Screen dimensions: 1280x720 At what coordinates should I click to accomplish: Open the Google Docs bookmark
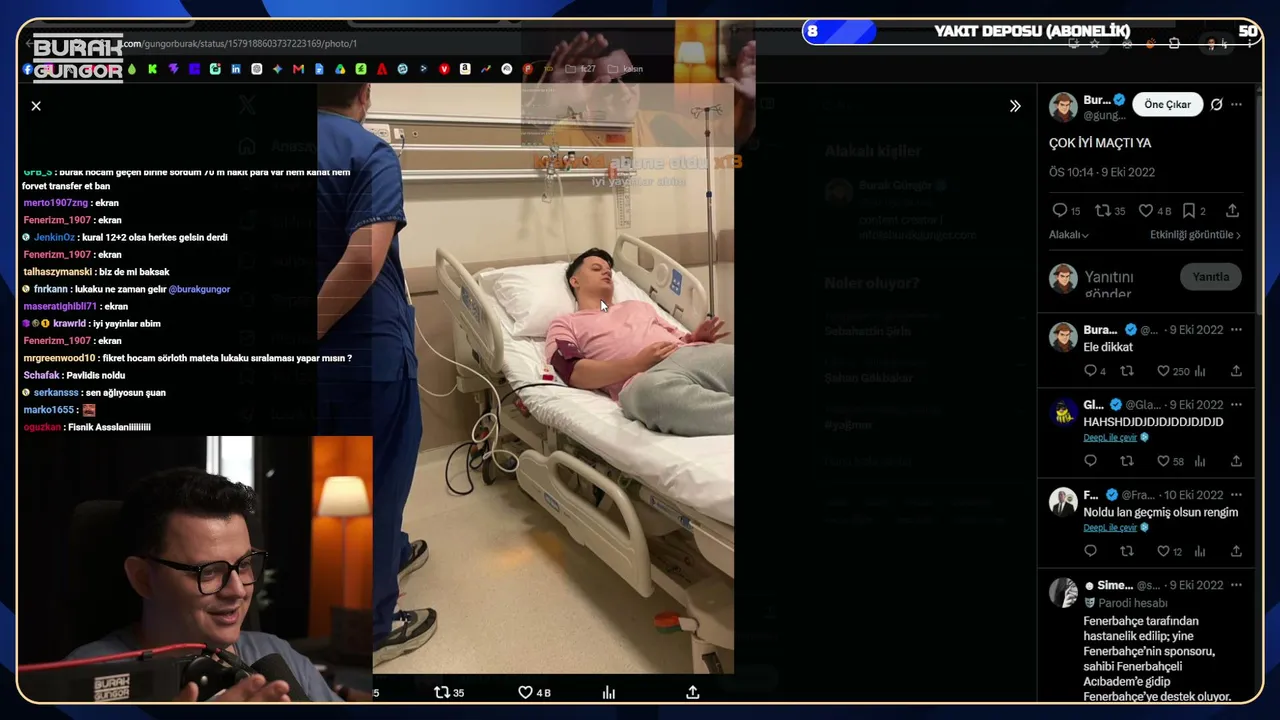coord(319,69)
